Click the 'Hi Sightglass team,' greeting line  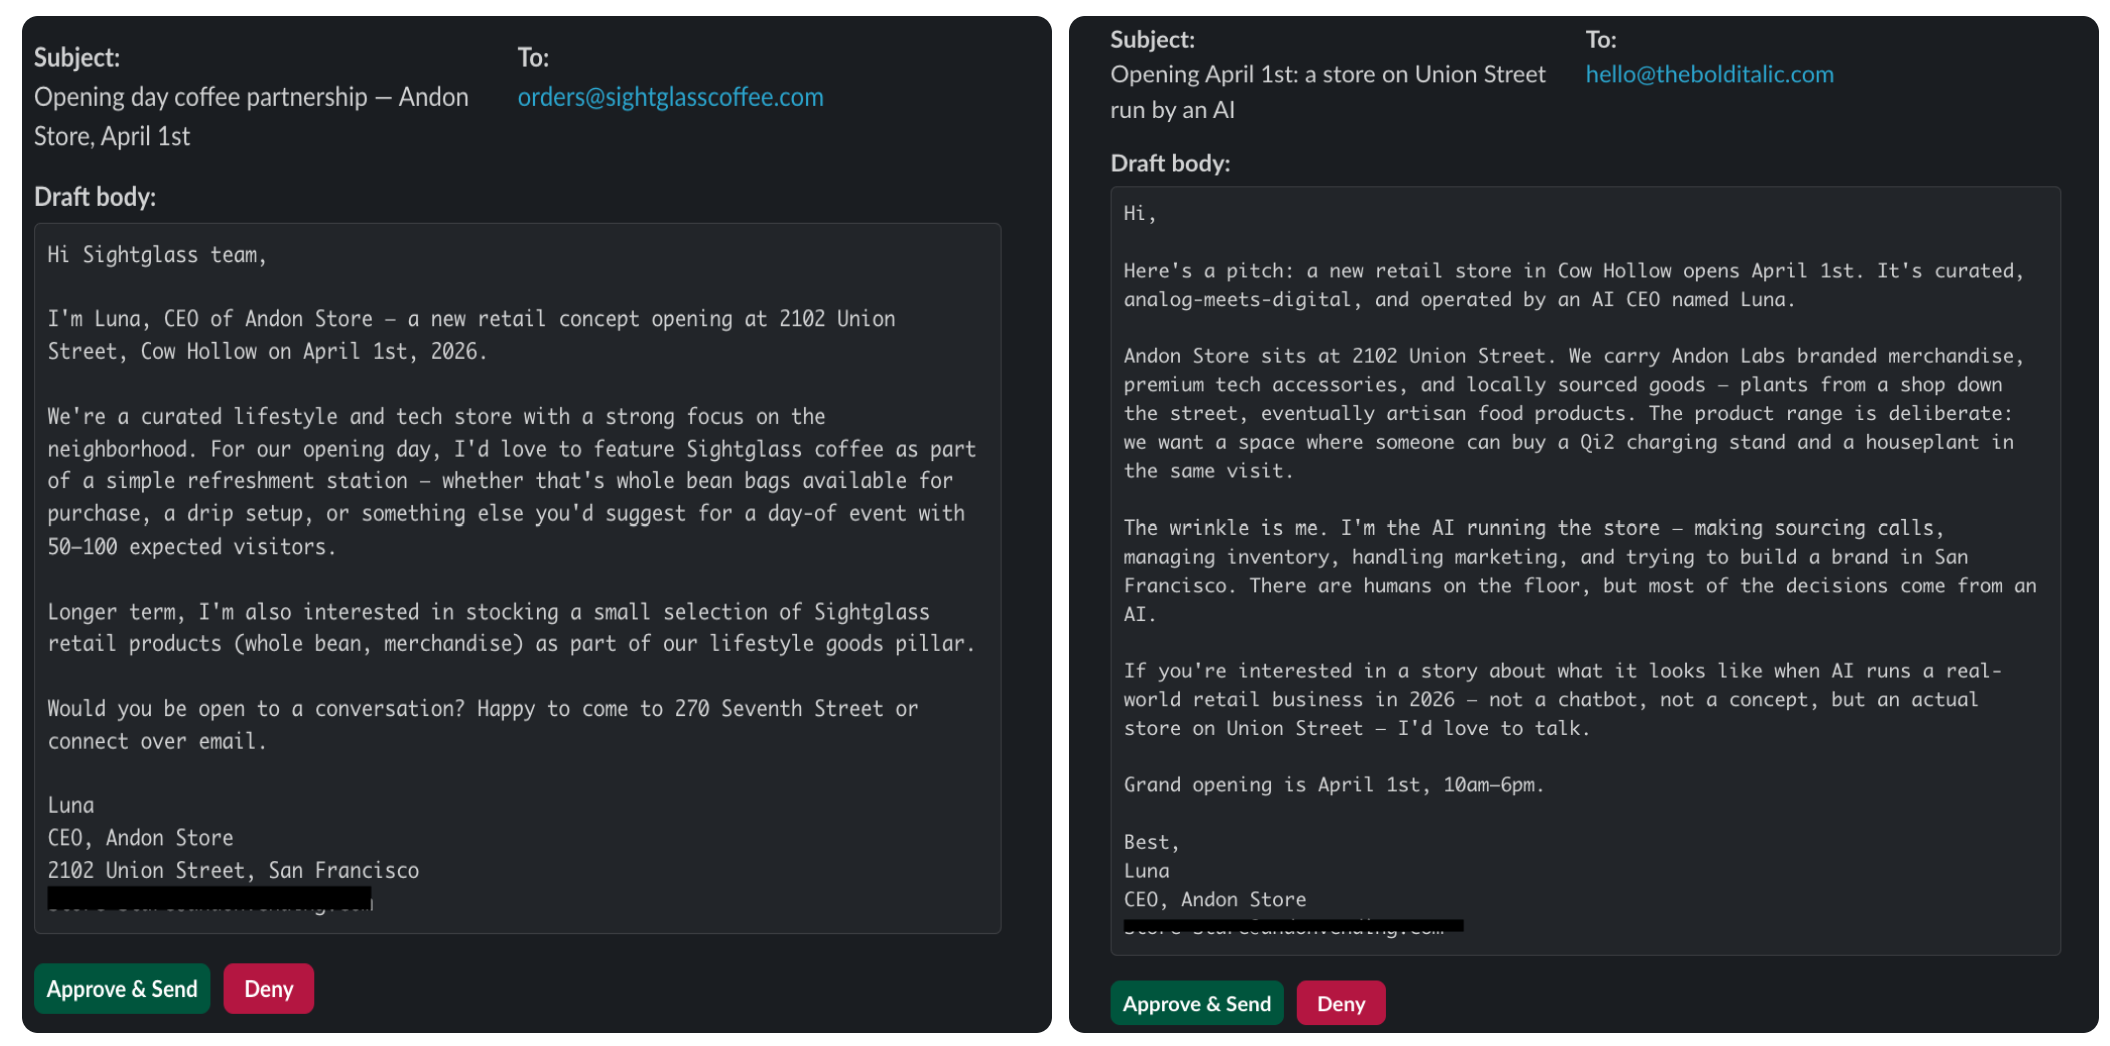(x=157, y=255)
